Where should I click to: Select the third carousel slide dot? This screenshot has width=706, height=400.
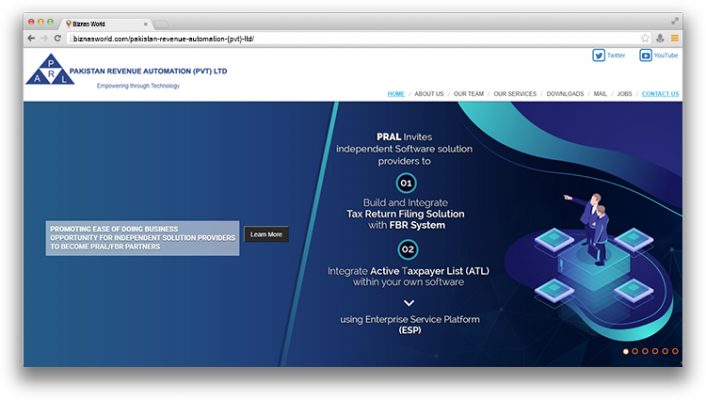tap(645, 351)
